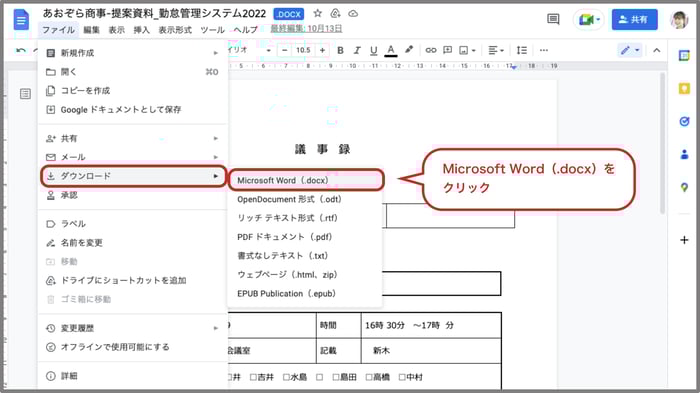The width and height of the screenshot is (700, 393).
Task: Open the ヘルプ menu
Action: [x=246, y=30]
